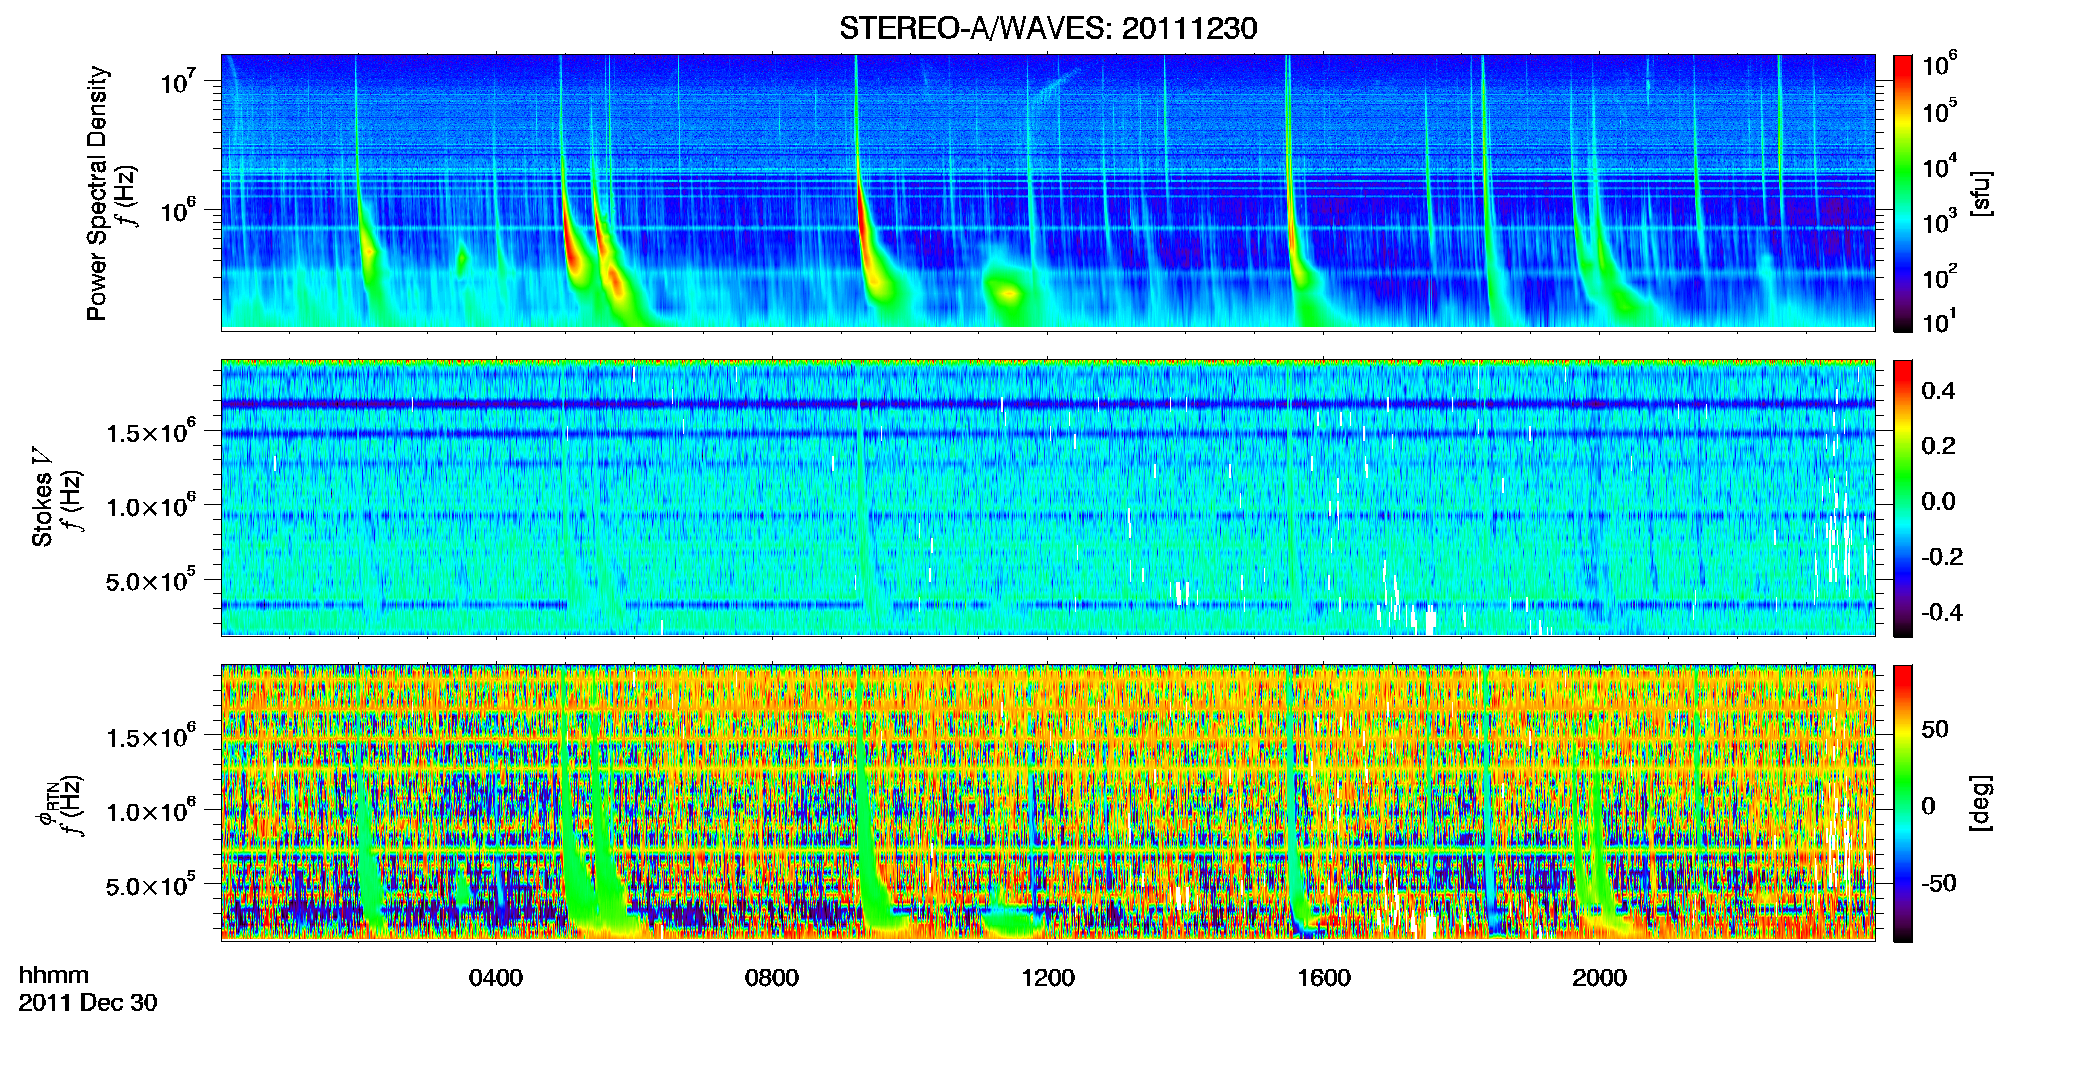
Task: Click the "Stokes V" y-axis label
Action: pyautogui.click(x=42, y=497)
